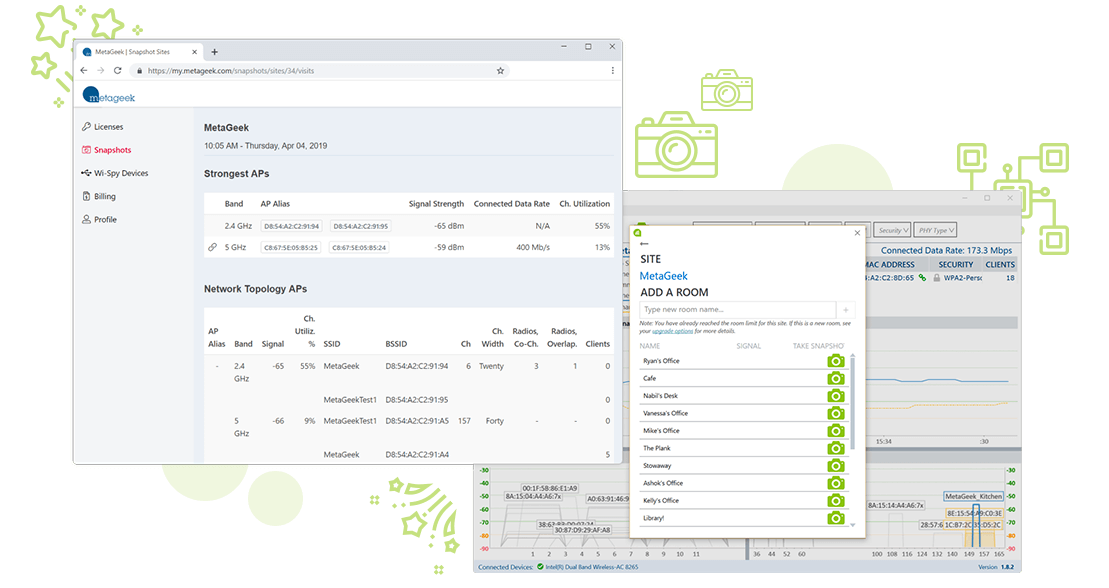Click the Connected Data Rate column header
The height and width of the screenshot is (588, 1109).
[511, 204]
